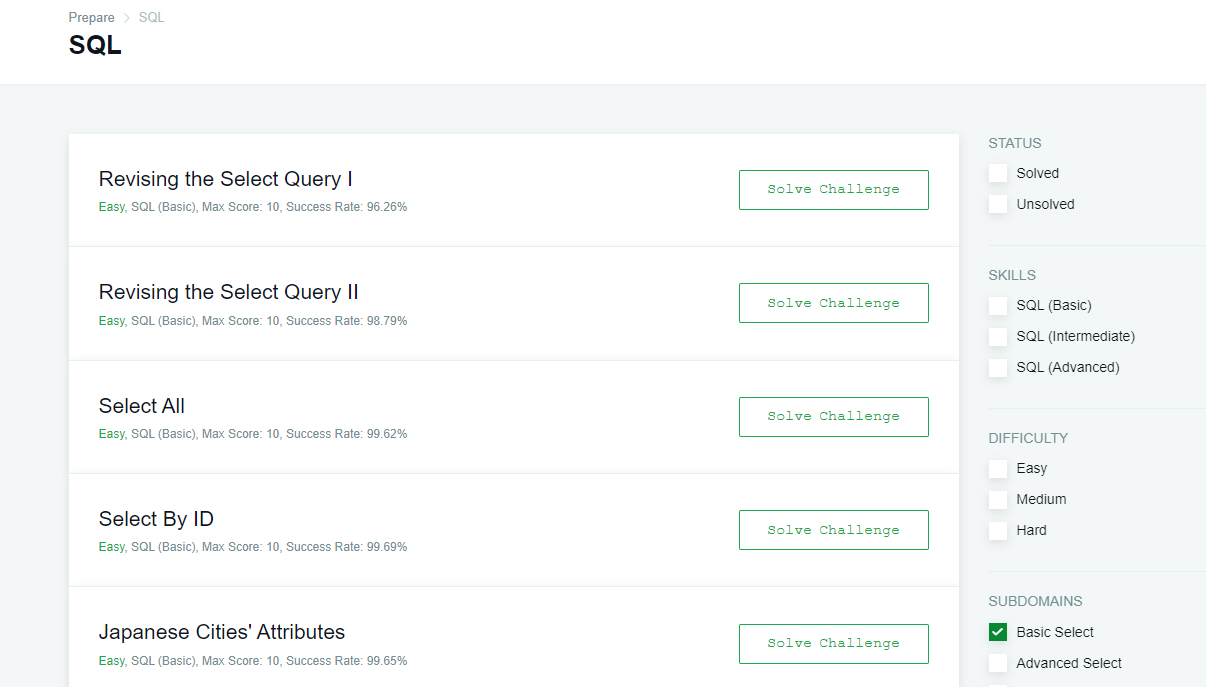Uncheck the Basic Select subdomain
Screen dimensions: 1206x687
998,632
